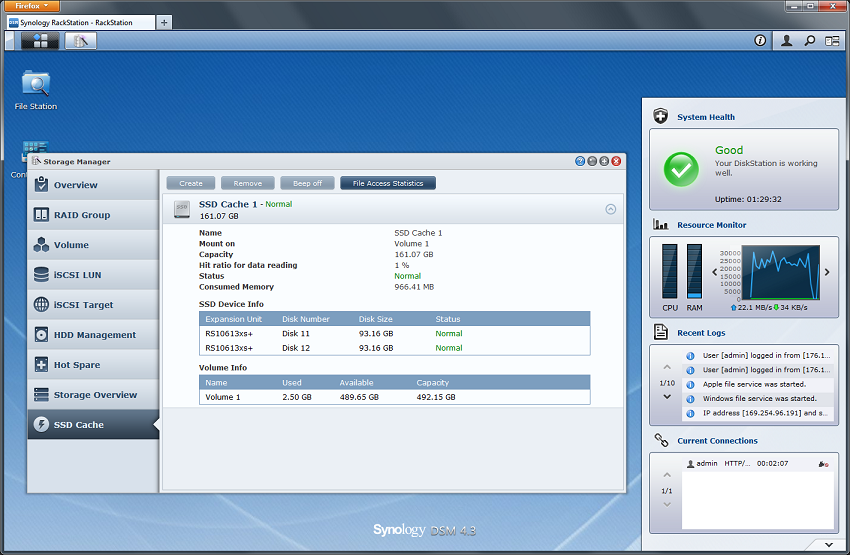Open Volume section

click(x=93, y=245)
